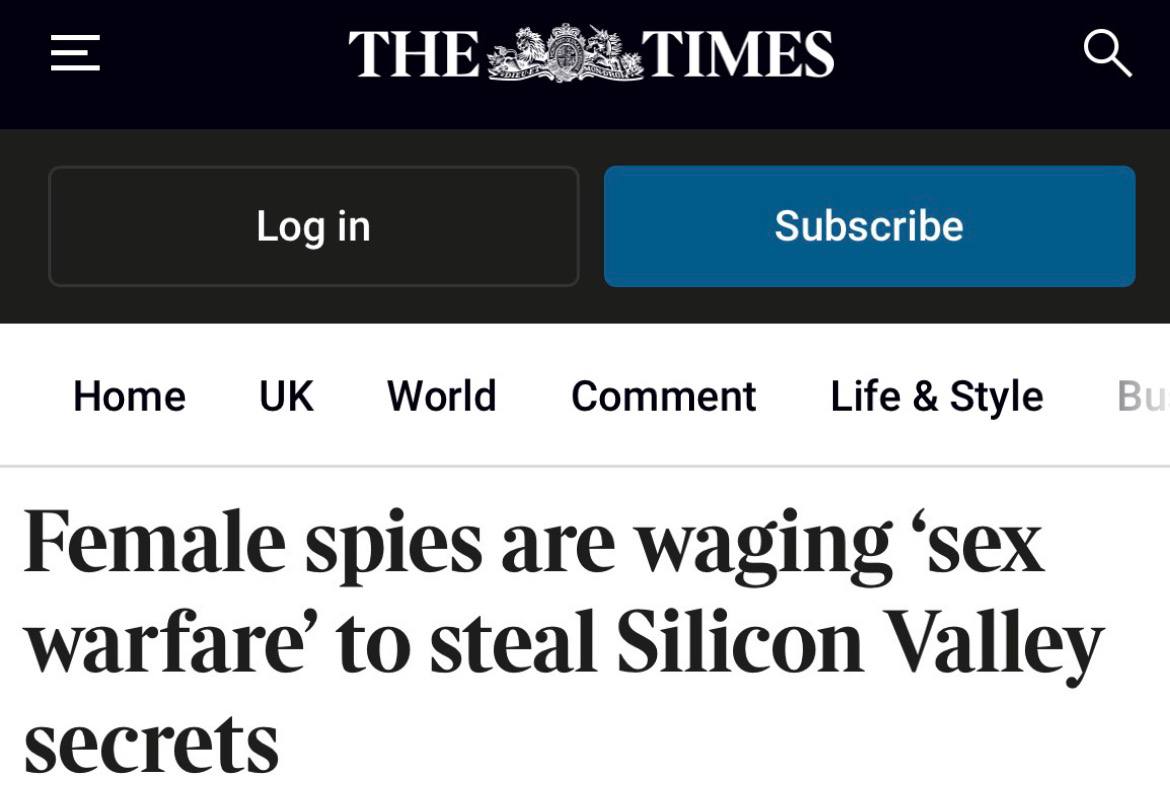The height and width of the screenshot is (791, 1170).
Task: Select the partially visible Business tab
Action: (1142, 396)
